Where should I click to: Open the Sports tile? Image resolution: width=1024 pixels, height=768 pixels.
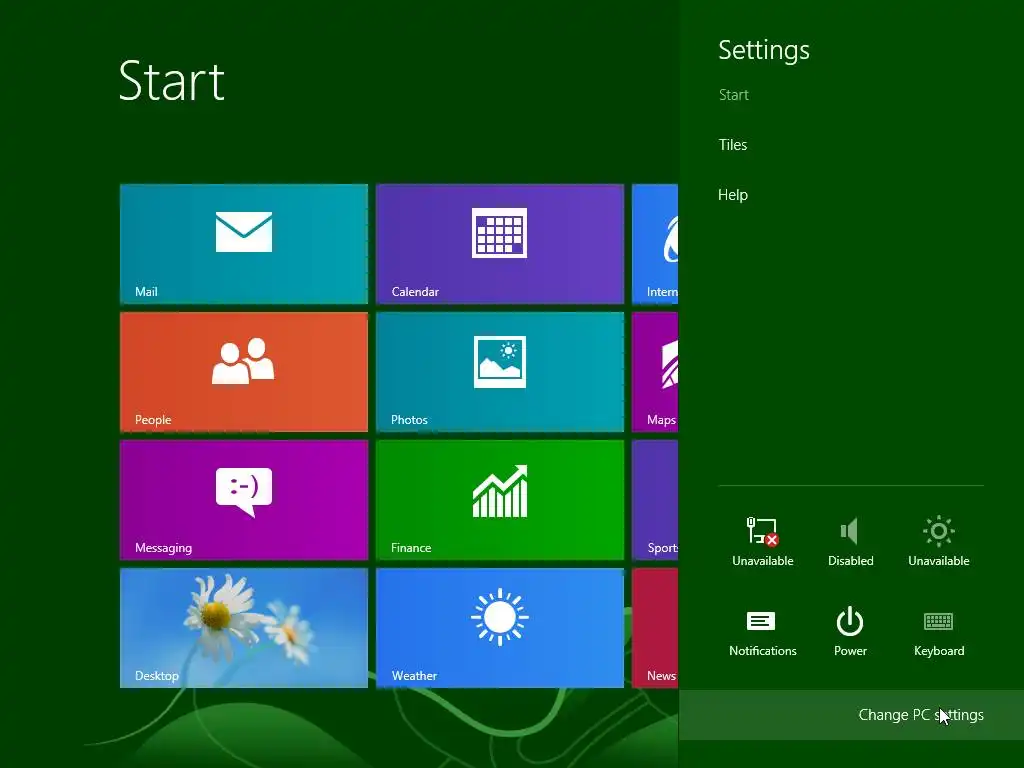tap(655, 500)
